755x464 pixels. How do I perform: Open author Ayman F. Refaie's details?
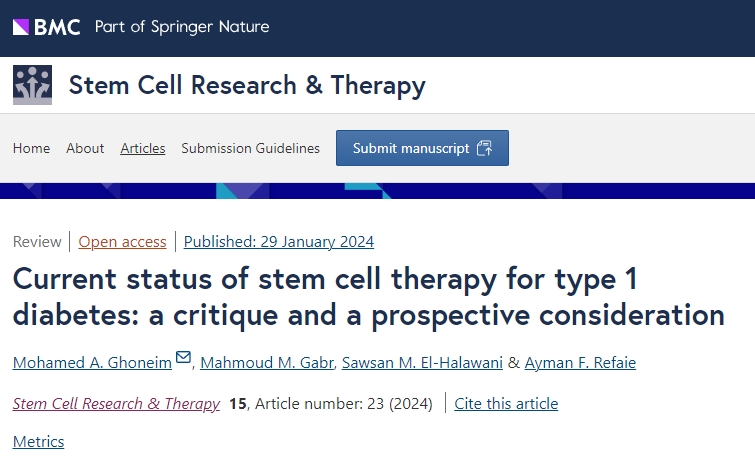(x=580, y=362)
